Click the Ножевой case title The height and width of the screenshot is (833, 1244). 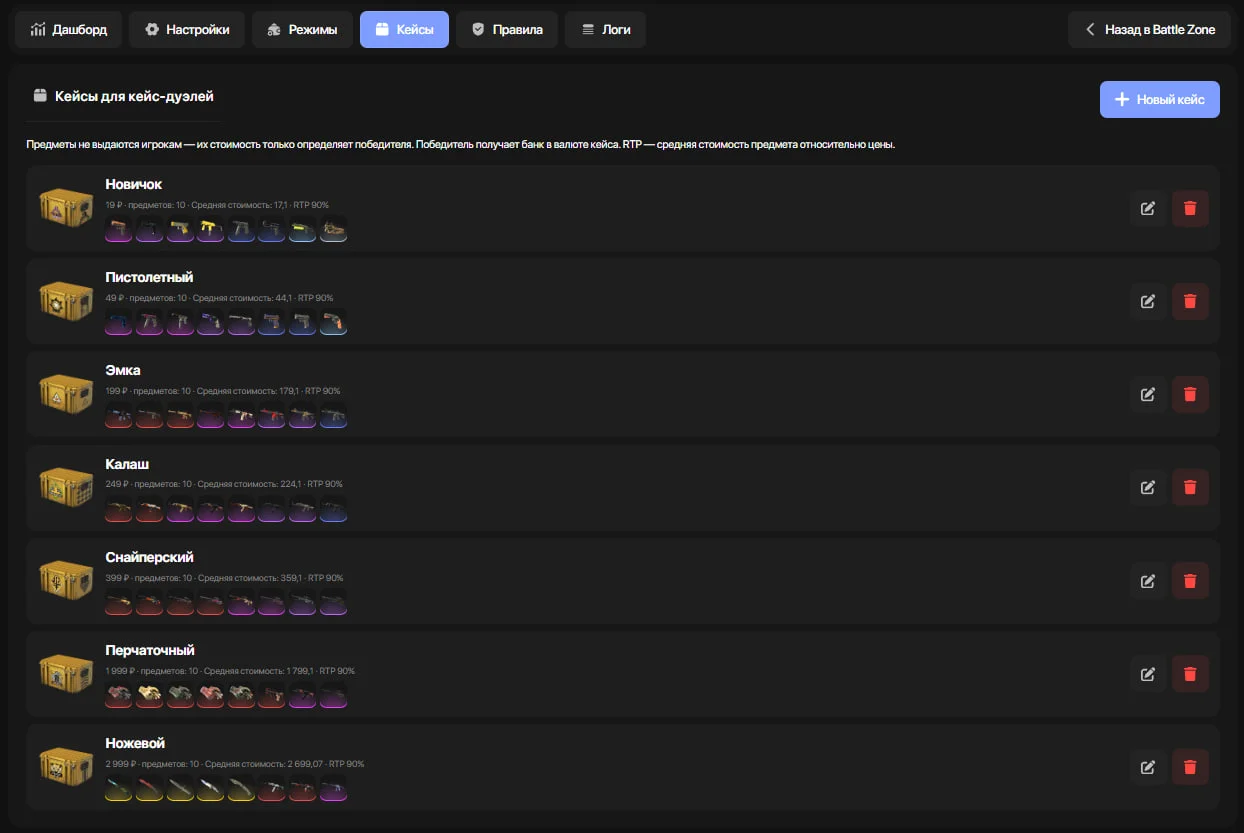(135, 743)
